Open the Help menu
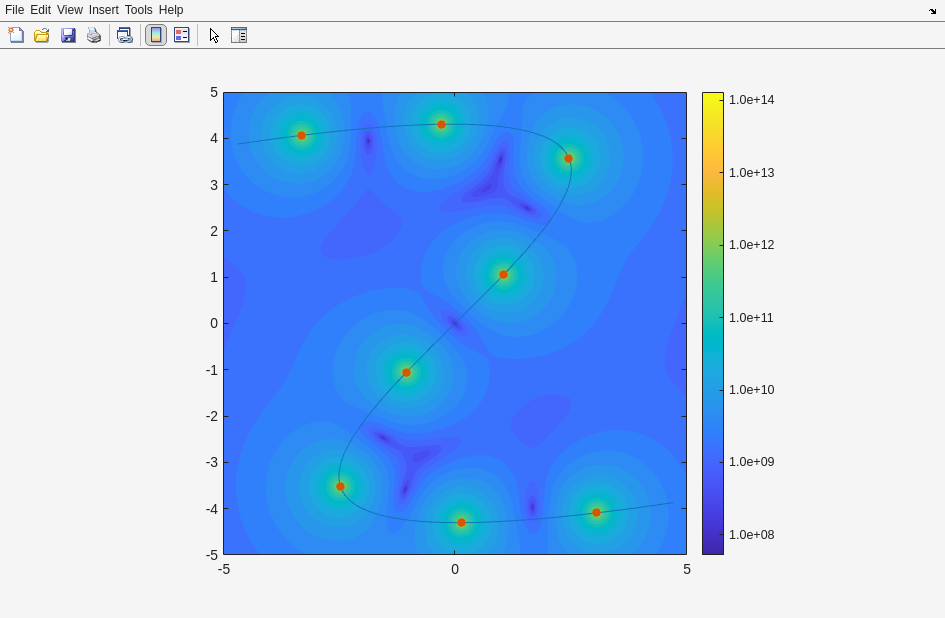 tap(171, 10)
